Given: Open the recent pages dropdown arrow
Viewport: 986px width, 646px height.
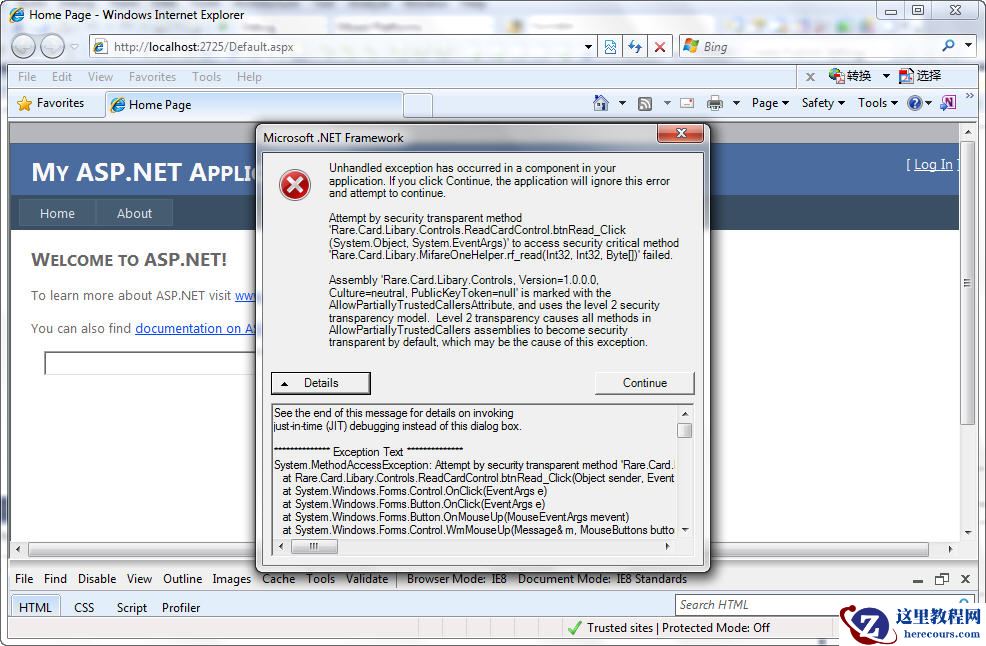Looking at the screenshot, I should coord(74,47).
